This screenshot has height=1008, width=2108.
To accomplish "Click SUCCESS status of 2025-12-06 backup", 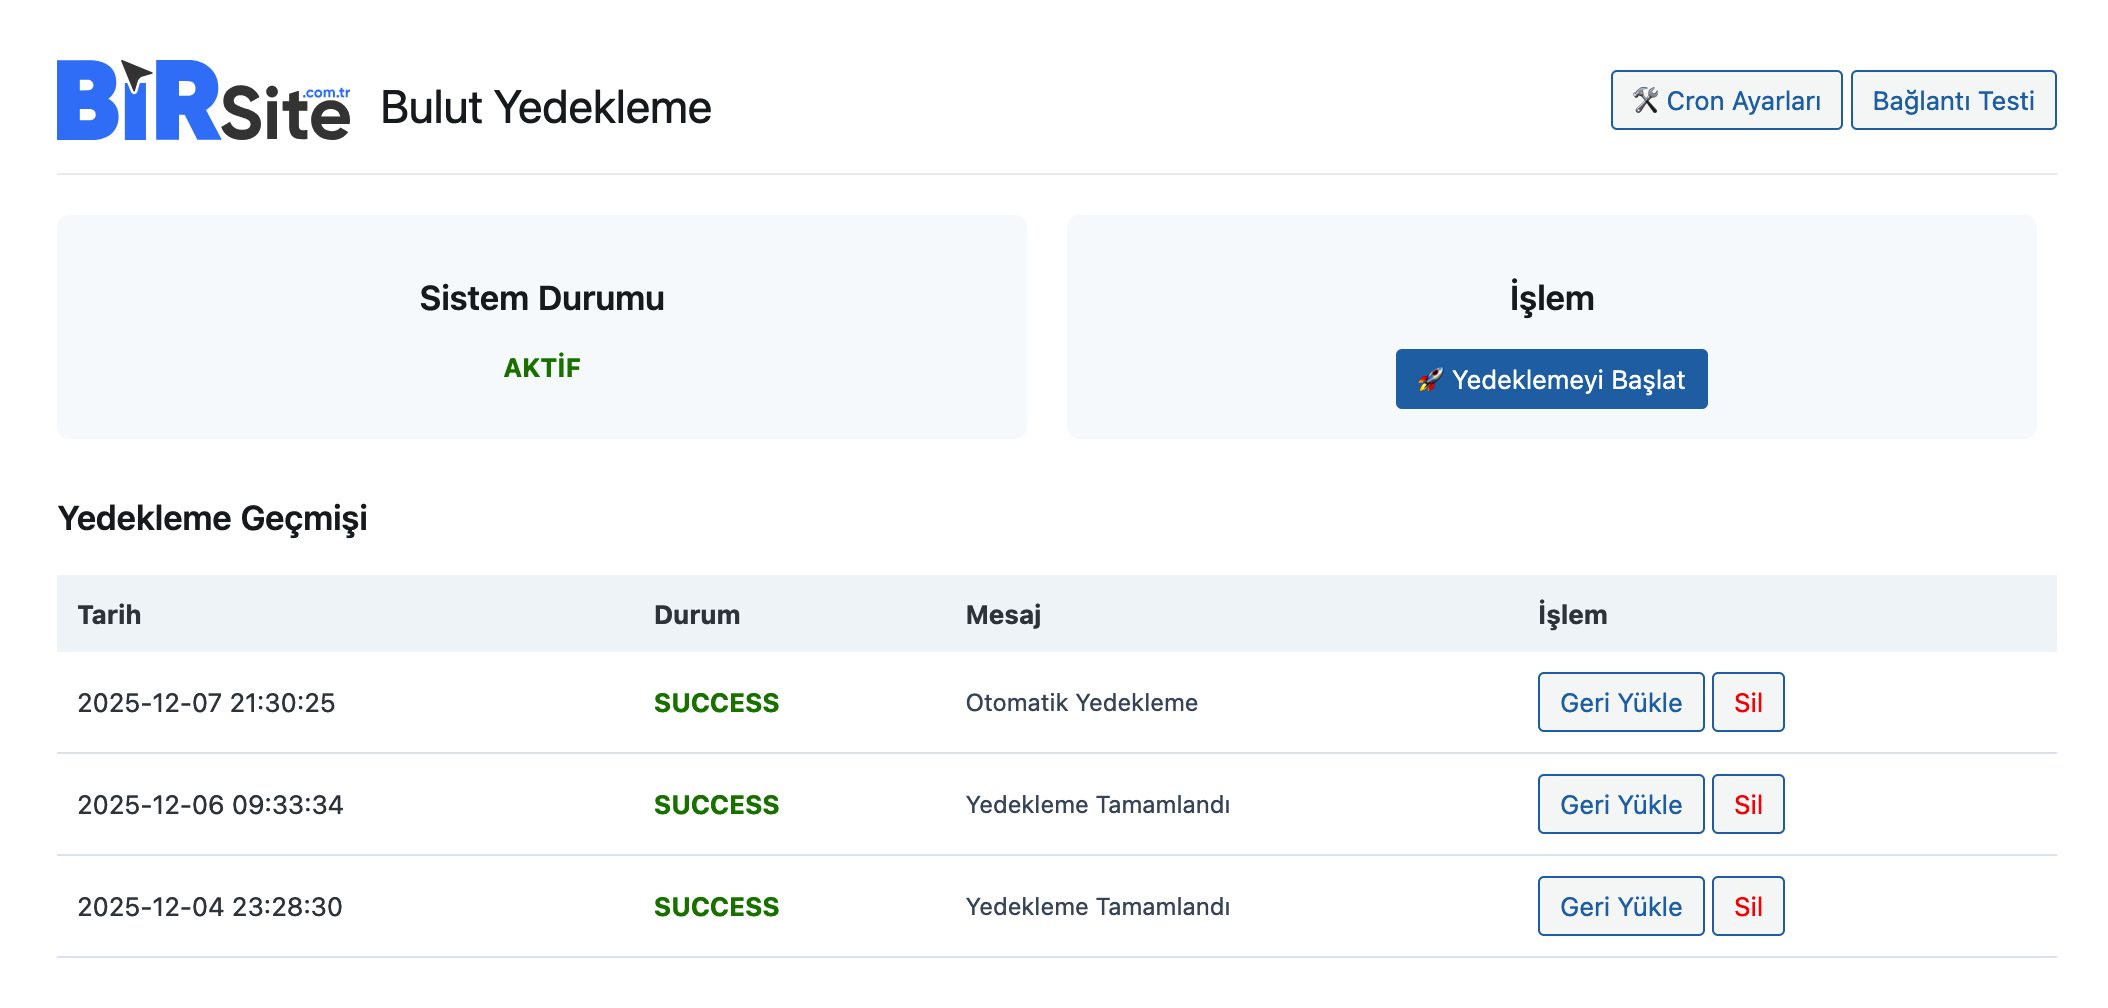I will (716, 805).
